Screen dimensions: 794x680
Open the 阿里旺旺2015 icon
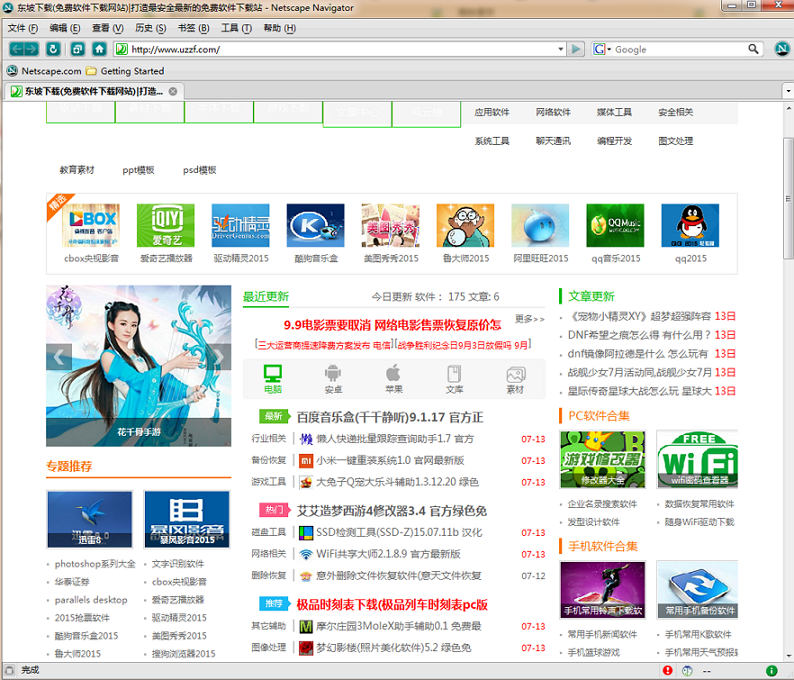[x=540, y=226]
